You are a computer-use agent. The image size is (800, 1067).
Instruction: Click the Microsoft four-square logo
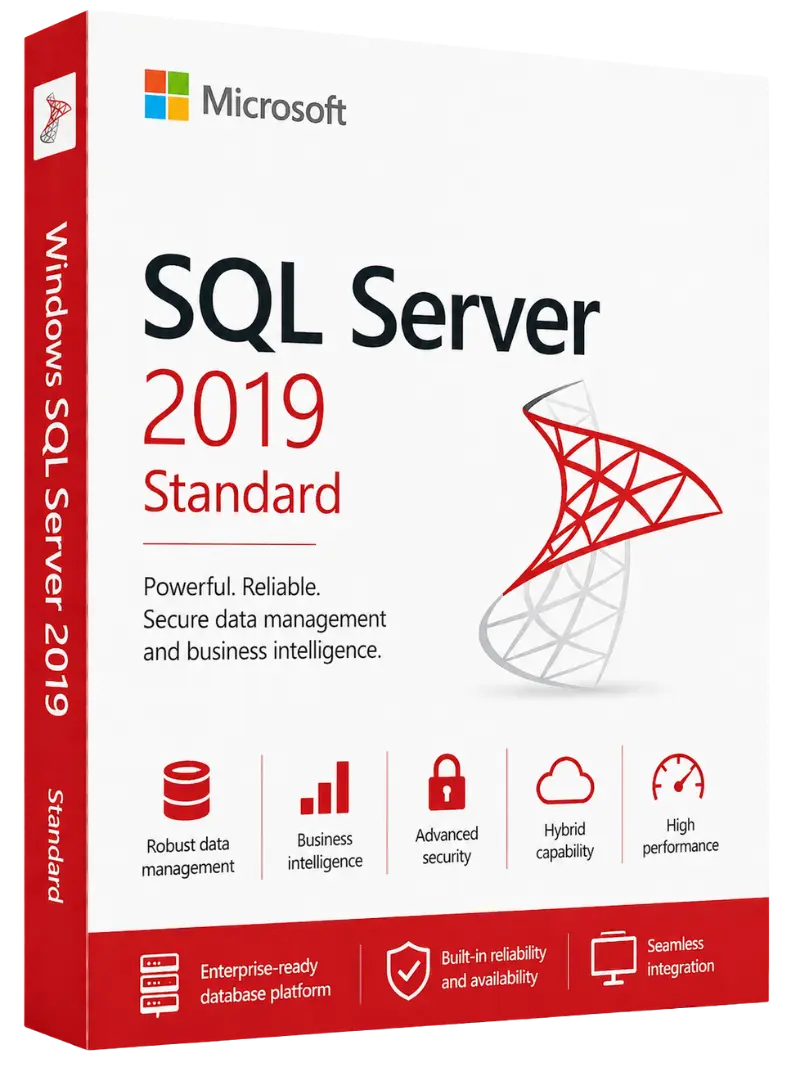167,95
